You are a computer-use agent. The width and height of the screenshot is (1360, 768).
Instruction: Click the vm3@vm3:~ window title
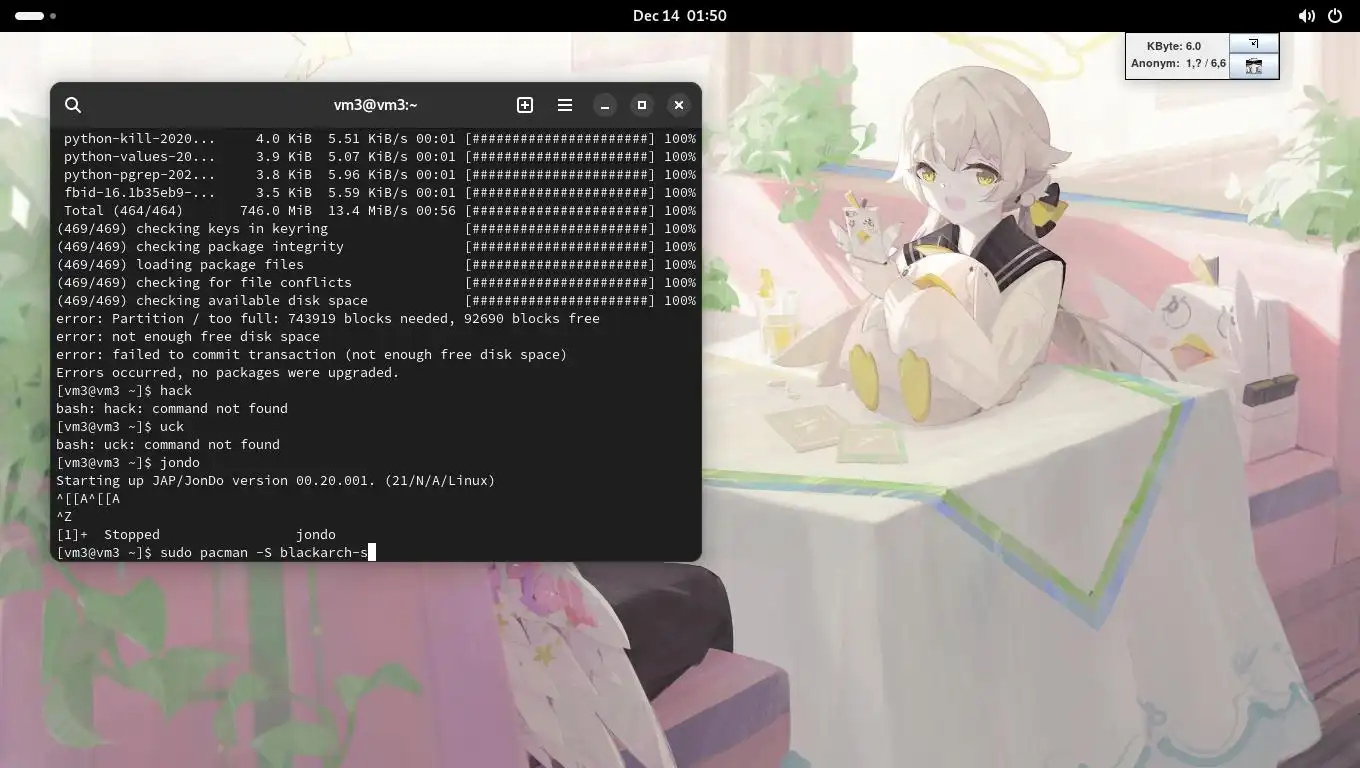(x=376, y=105)
